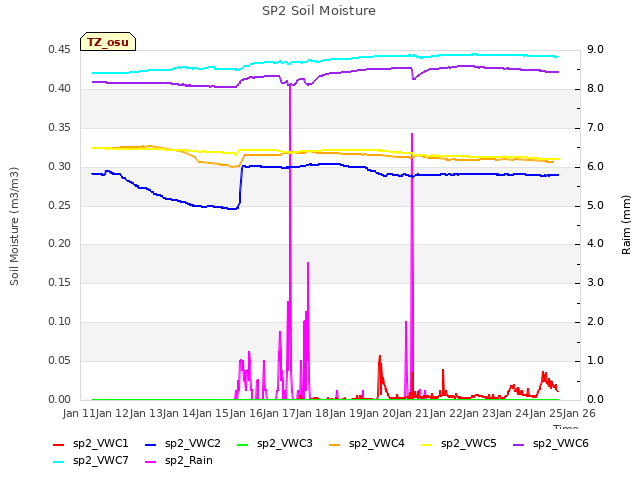Screen dimensions: 640x480
Task: Click the magenta sp2_Rain legend swatch
Action: tap(151, 462)
